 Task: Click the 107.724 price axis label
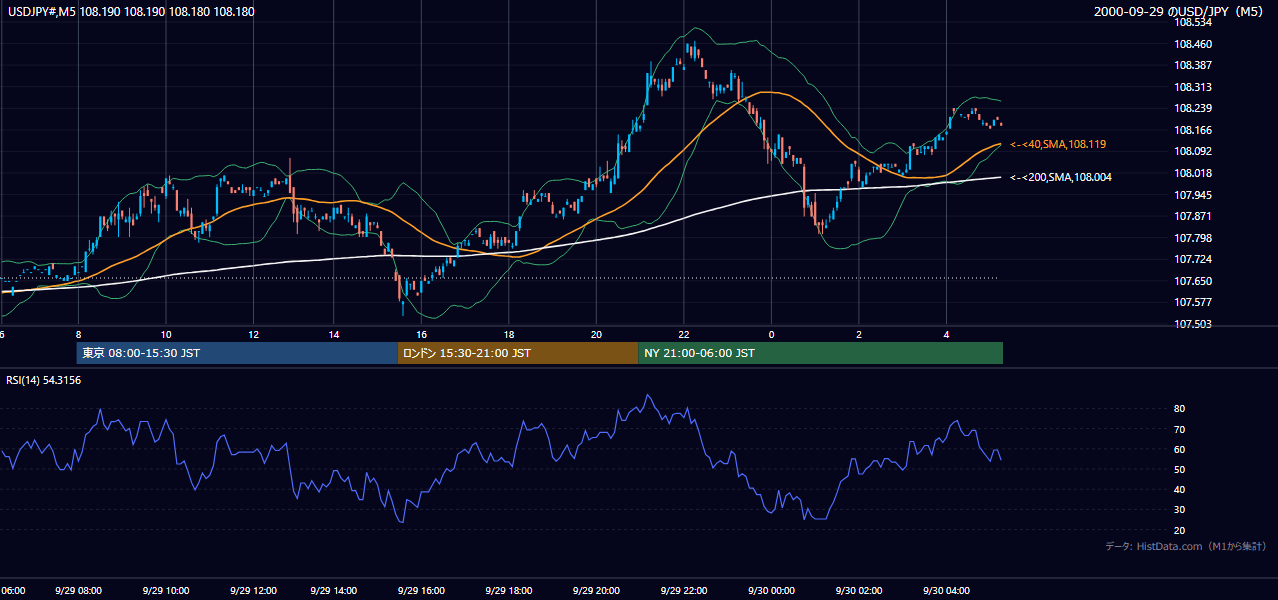coord(1193,259)
